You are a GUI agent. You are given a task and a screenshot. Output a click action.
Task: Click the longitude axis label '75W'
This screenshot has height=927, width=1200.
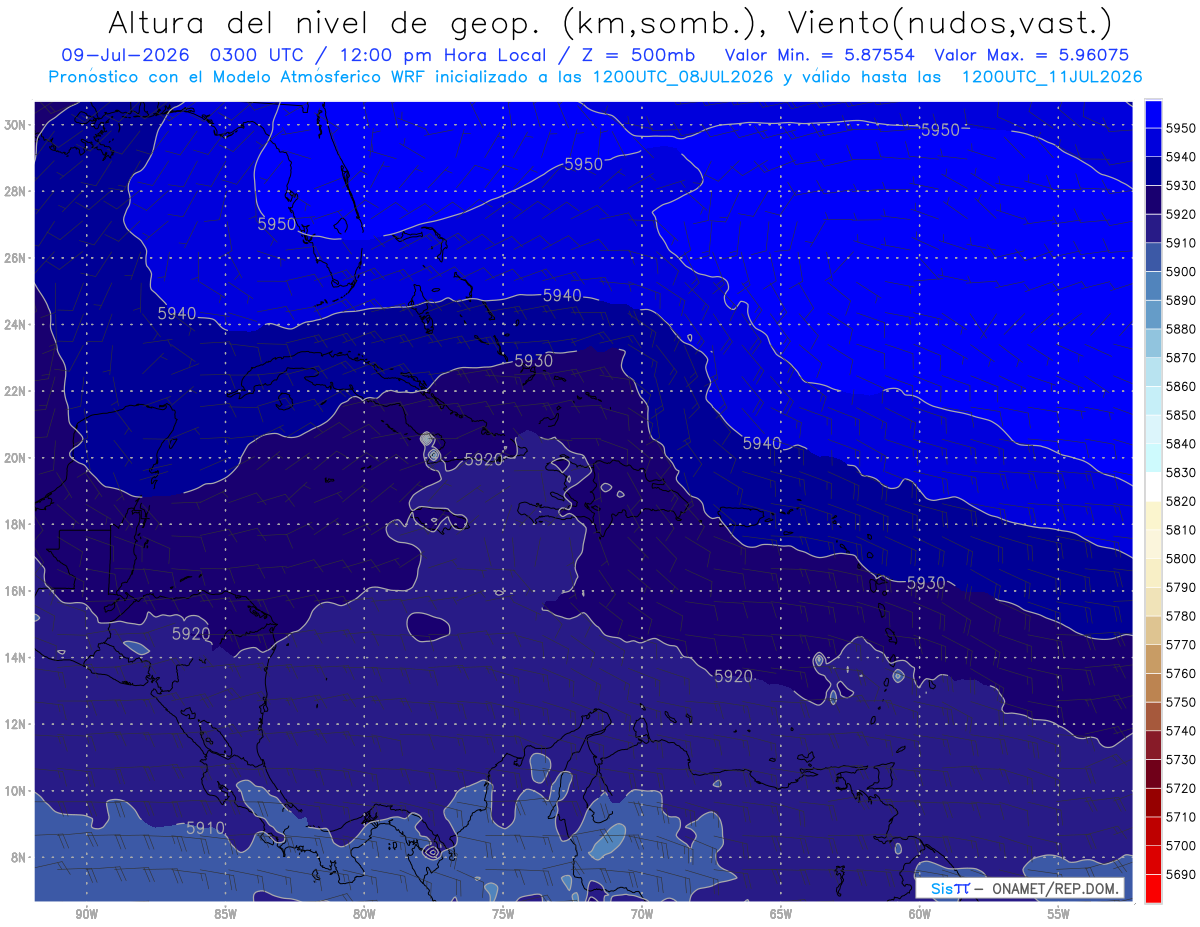point(503,915)
